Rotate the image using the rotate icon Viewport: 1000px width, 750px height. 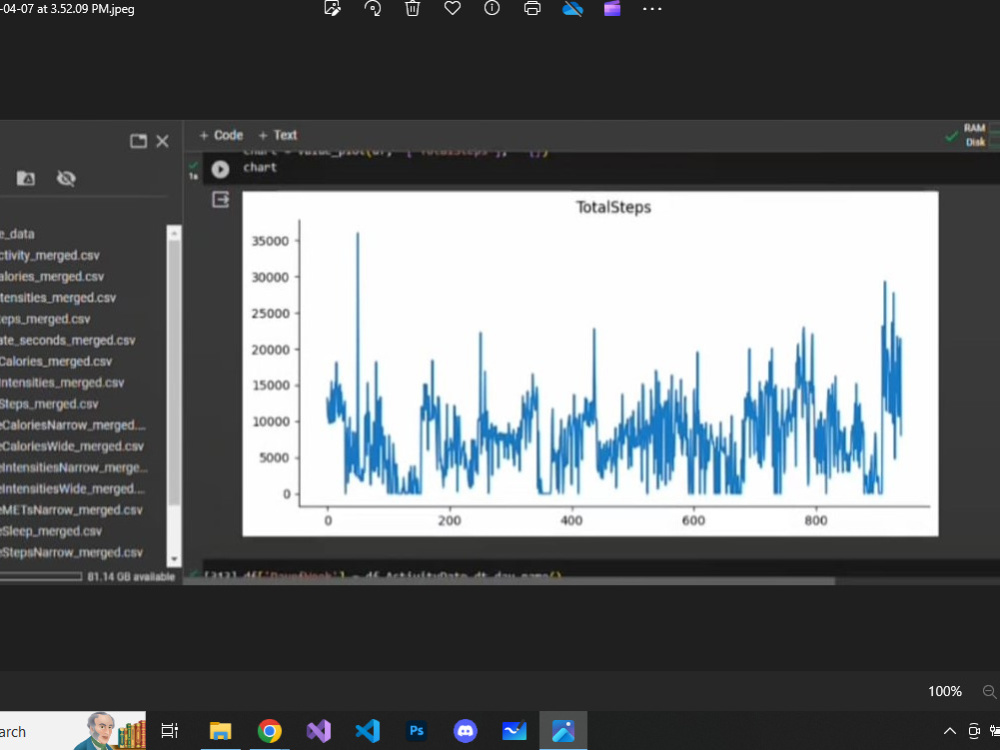[x=372, y=8]
